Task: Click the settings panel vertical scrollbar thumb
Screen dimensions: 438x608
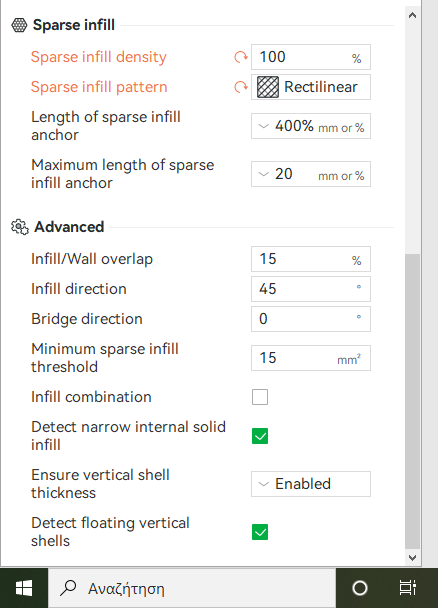Action: click(x=412, y=401)
